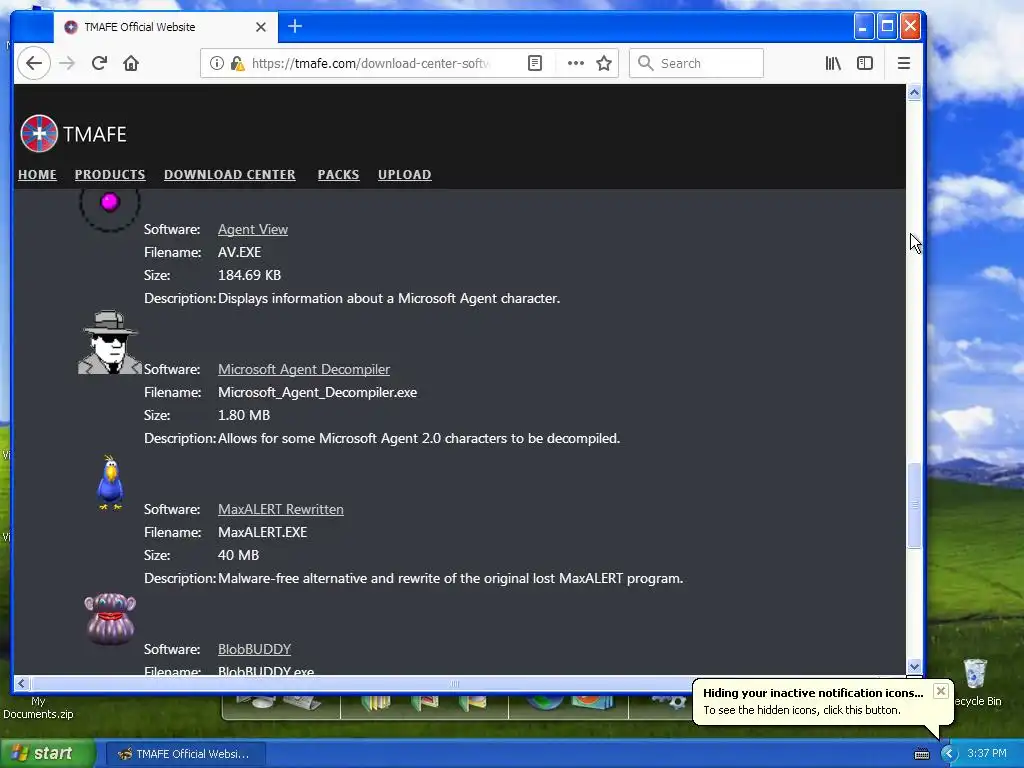This screenshot has width=1024, height=768.
Task: Open the MaxALERT Rewritten link
Action: [281, 509]
